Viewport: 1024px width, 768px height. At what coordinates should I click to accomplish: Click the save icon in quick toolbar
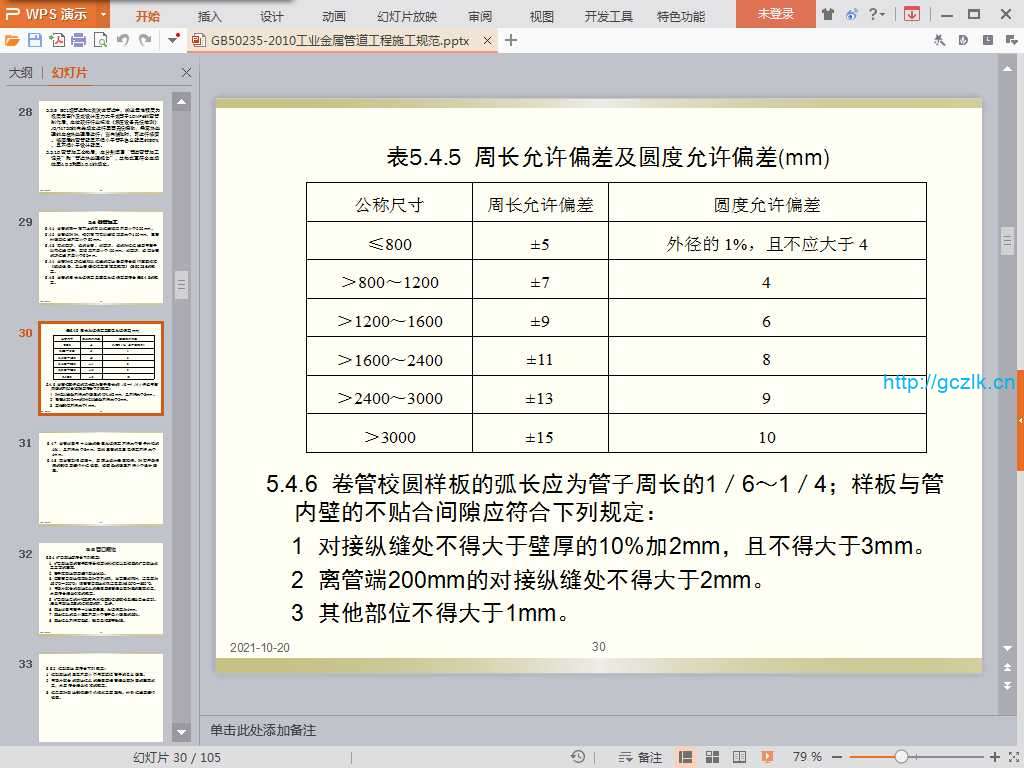pos(35,40)
